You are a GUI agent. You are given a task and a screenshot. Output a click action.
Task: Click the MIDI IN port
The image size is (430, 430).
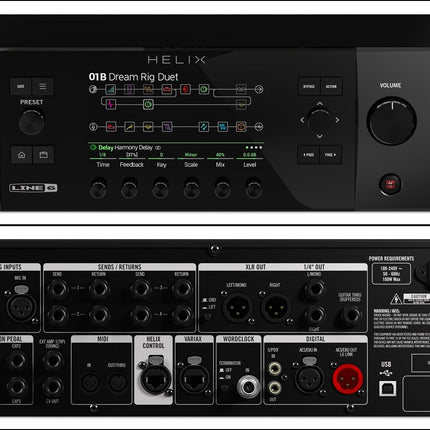pos(90,382)
